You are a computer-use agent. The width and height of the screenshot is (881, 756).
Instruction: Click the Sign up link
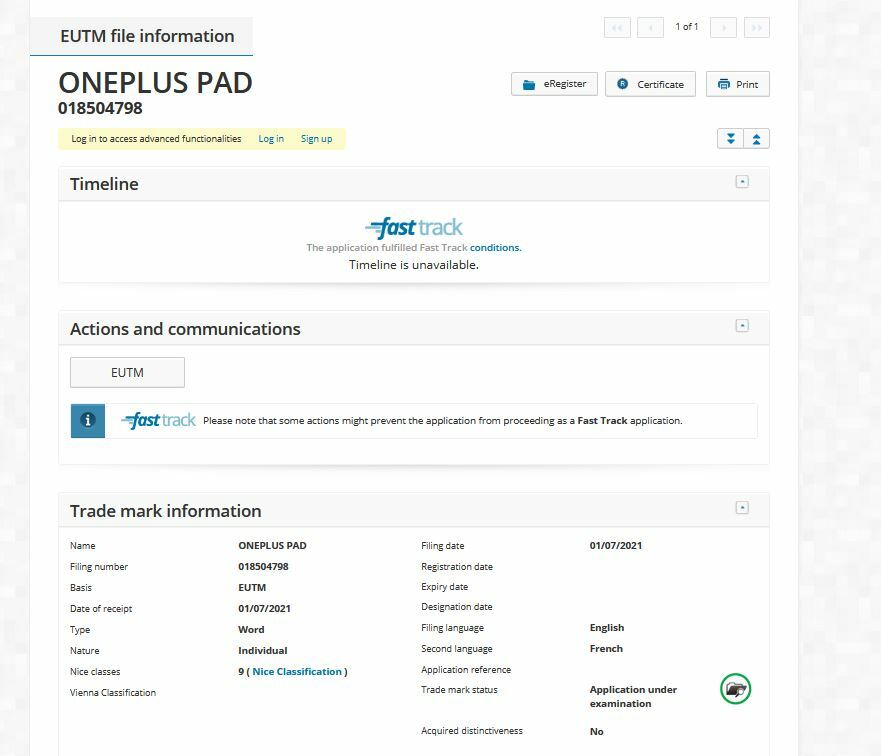click(x=316, y=139)
